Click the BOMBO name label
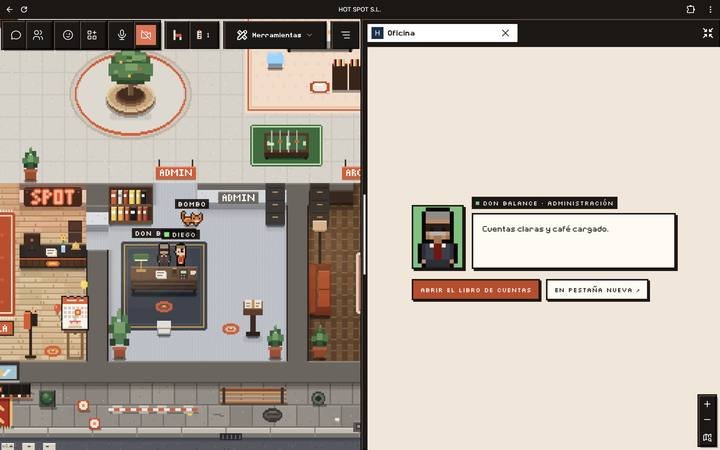 click(x=192, y=204)
